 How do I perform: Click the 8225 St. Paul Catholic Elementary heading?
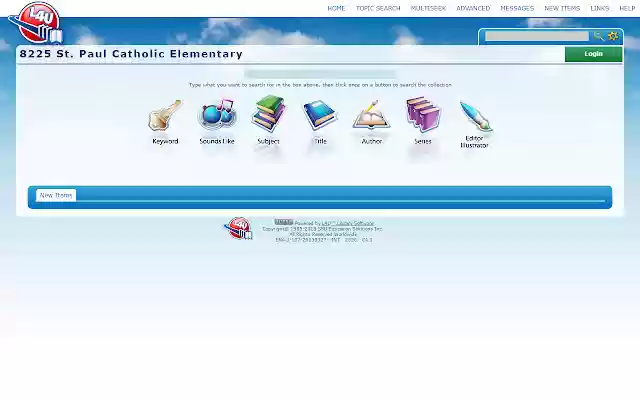click(131, 54)
